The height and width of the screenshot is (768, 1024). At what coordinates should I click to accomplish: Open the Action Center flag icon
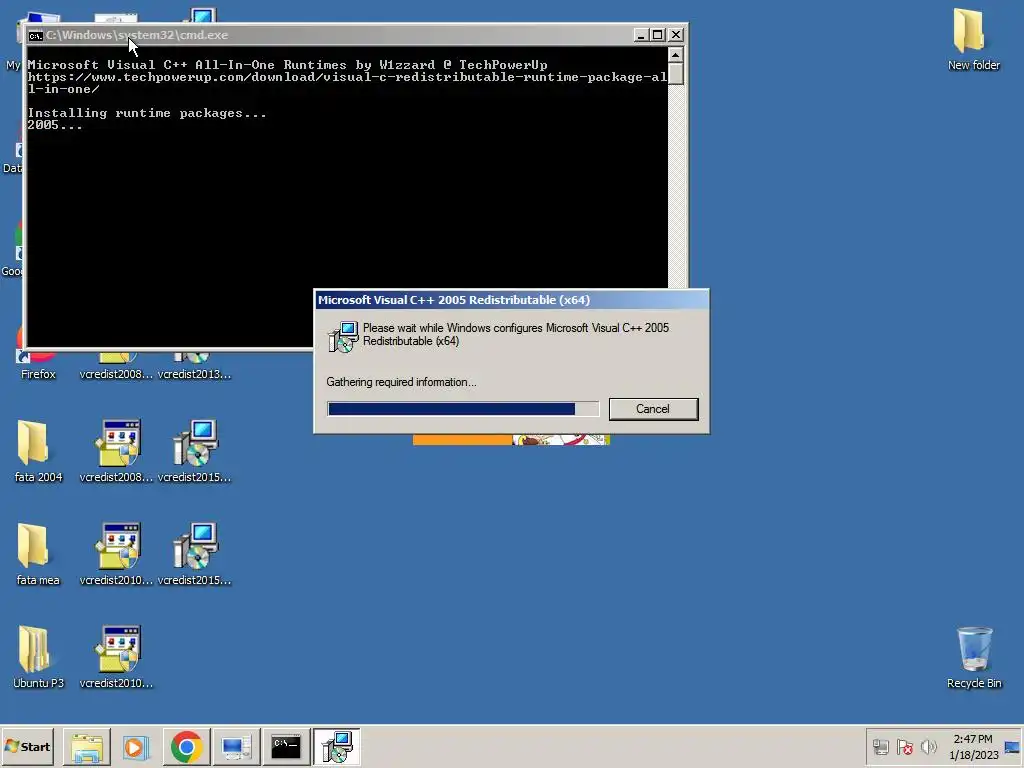point(904,746)
